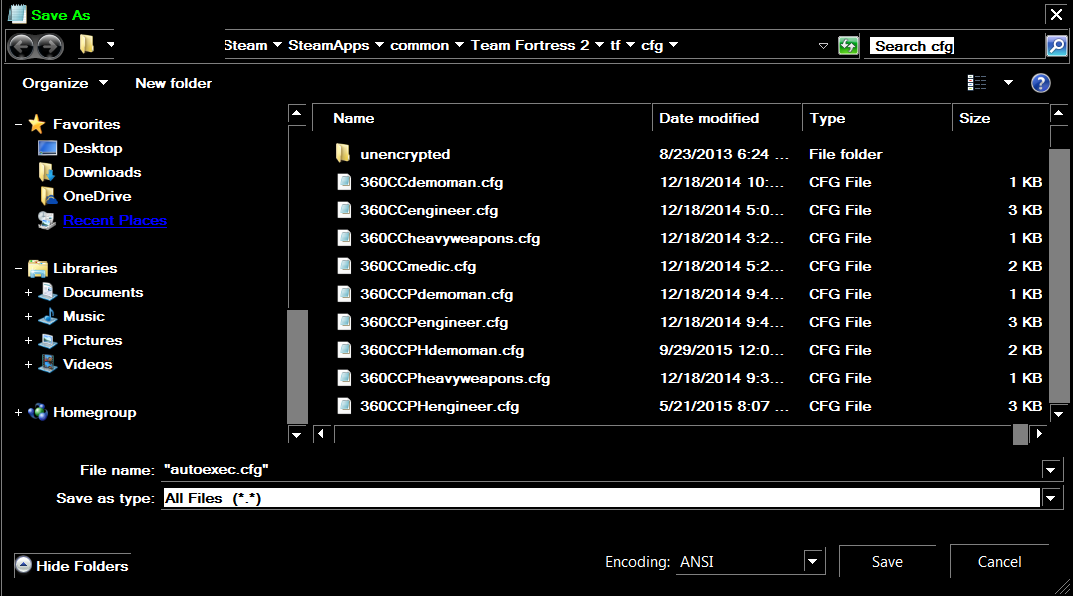
Task: Click the Forward navigation arrow
Action: pyautogui.click(x=50, y=46)
